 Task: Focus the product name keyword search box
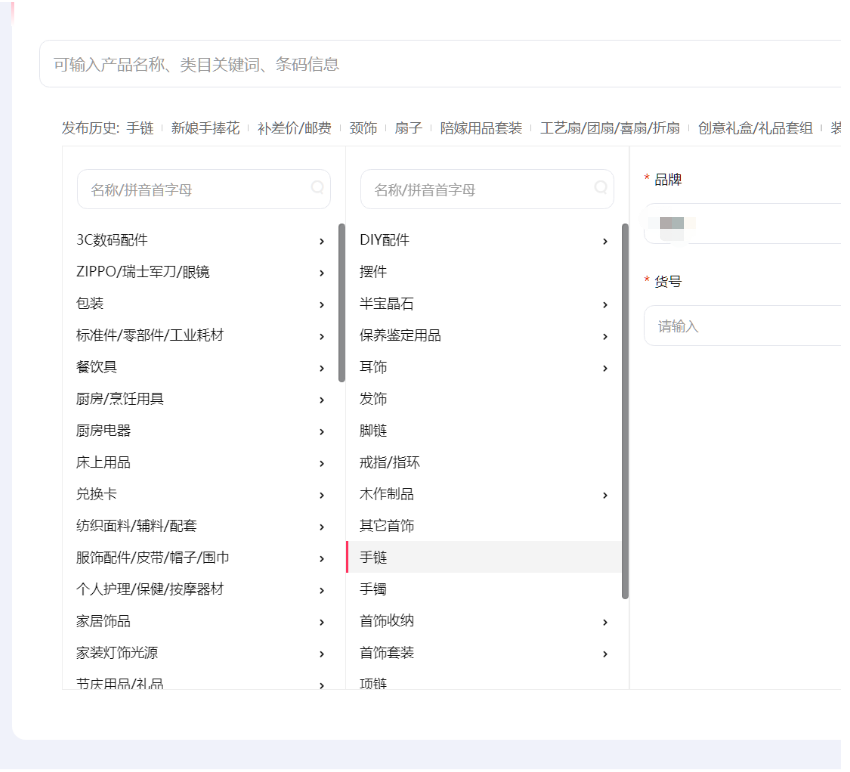click(440, 65)
